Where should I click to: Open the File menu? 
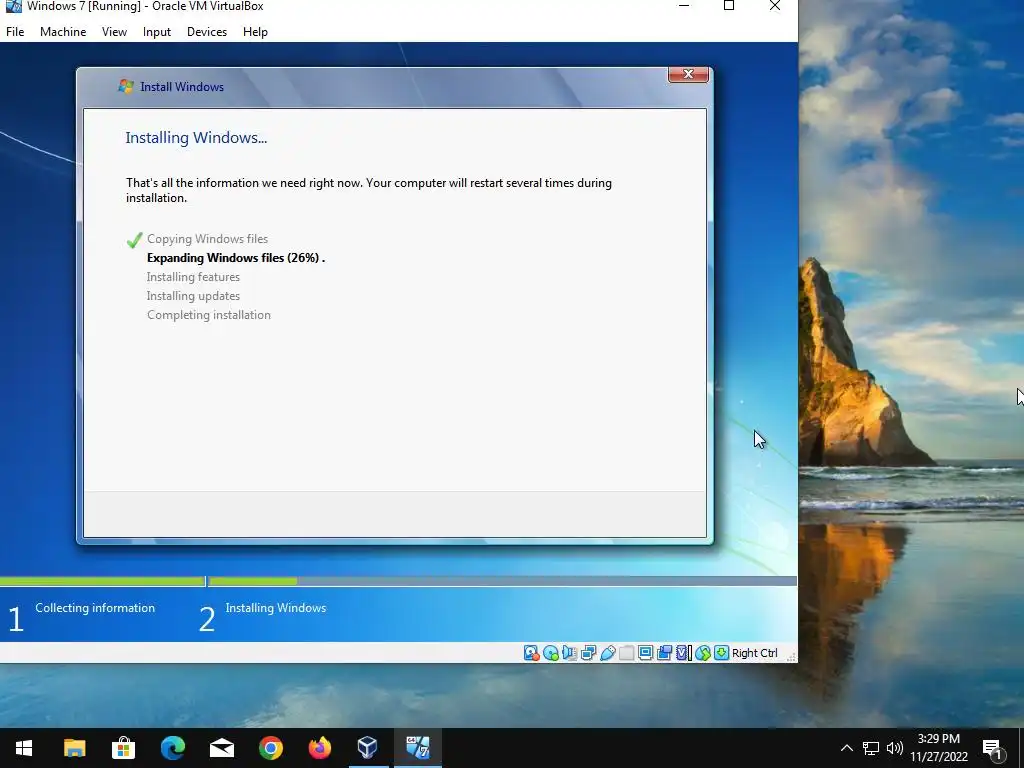15,31
